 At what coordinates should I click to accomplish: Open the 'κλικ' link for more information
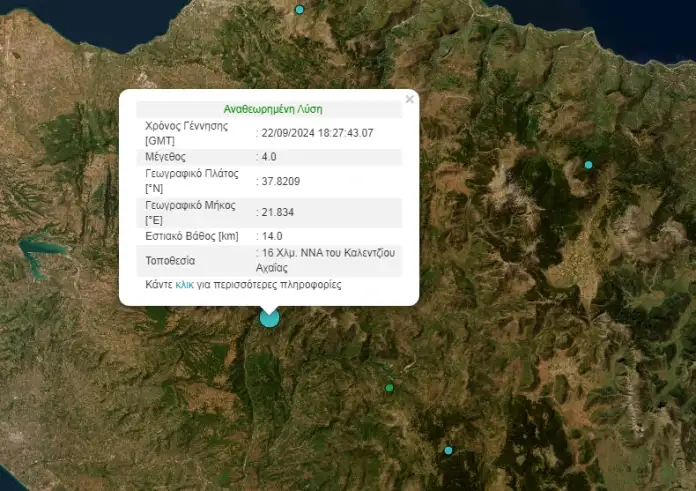pos(184,285)
